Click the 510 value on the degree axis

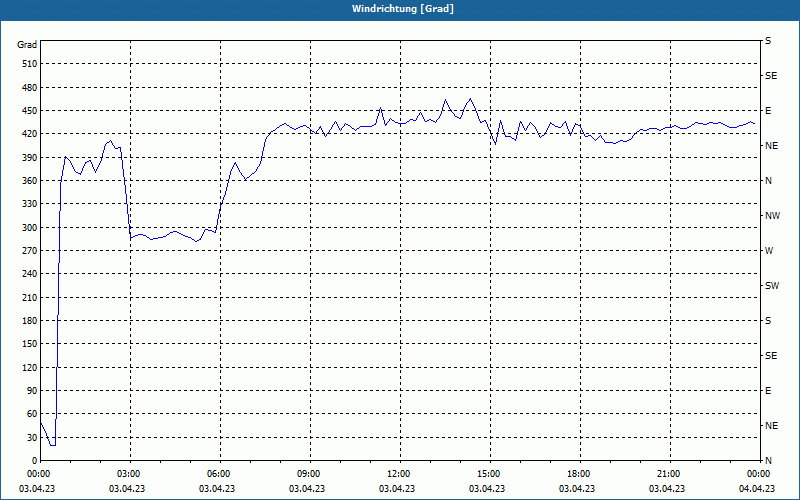30,64
